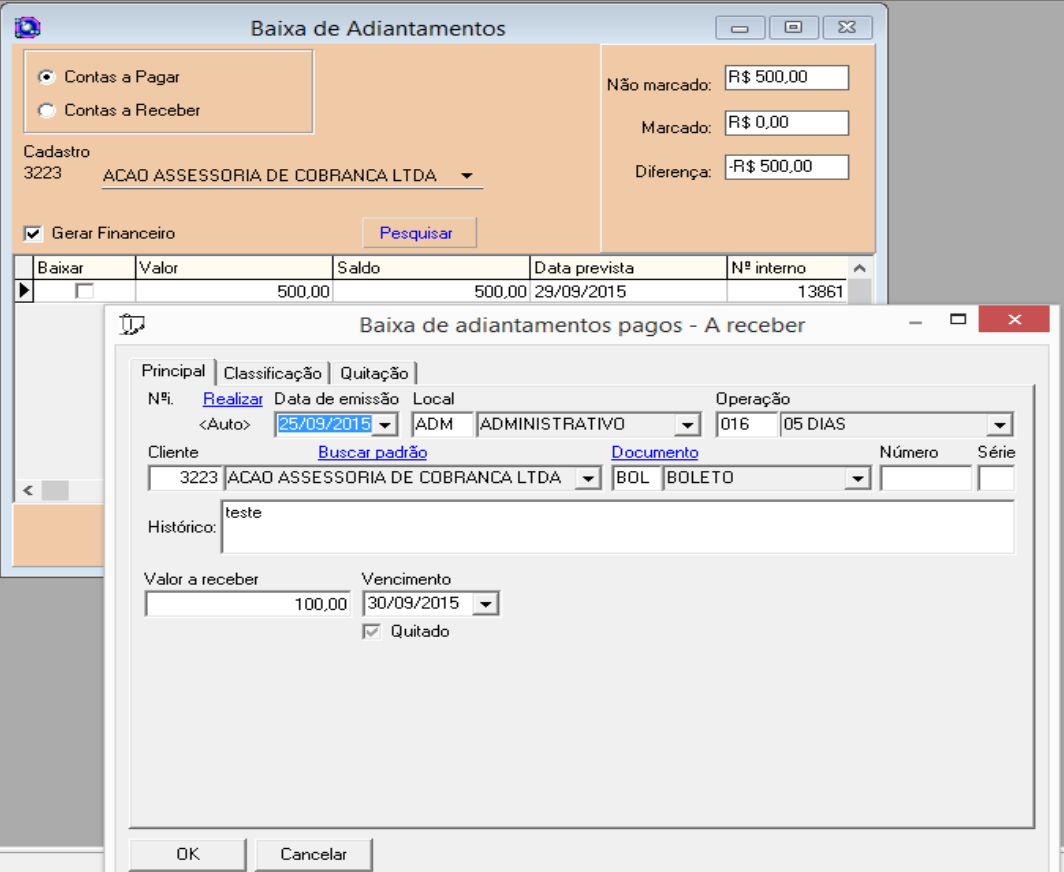Click the app icon in Baixa de Adiantamentos title bar
The height and width of the screenshot is (872, 1064).
point(27,28)
